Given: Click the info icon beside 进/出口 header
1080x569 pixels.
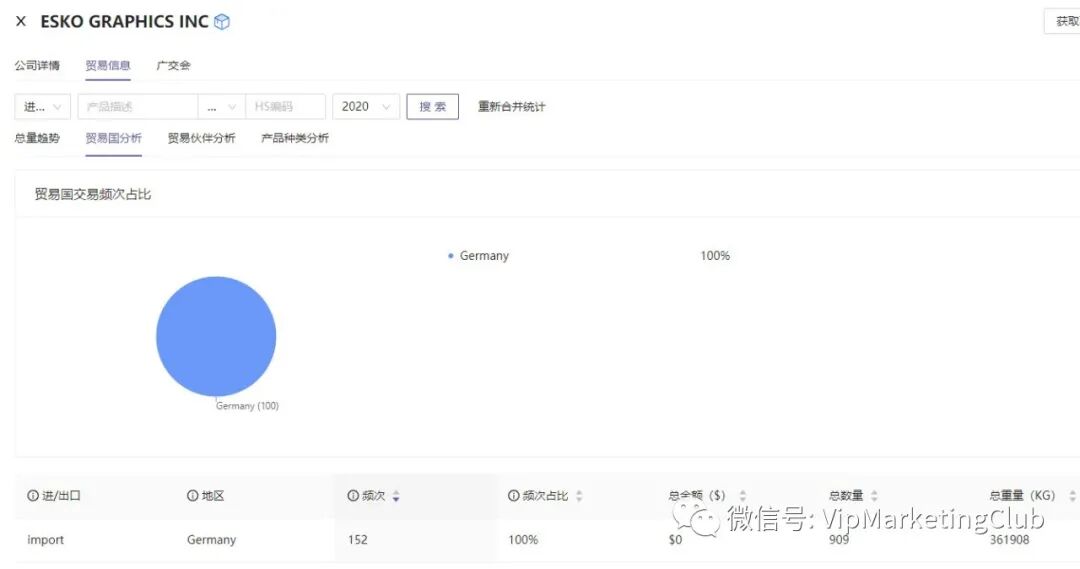Looking at the screenshot, I should tap(32, 495).
